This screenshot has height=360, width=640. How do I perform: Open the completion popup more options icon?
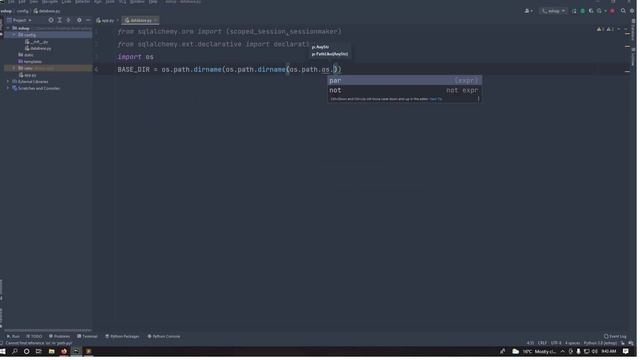point(478,99)
